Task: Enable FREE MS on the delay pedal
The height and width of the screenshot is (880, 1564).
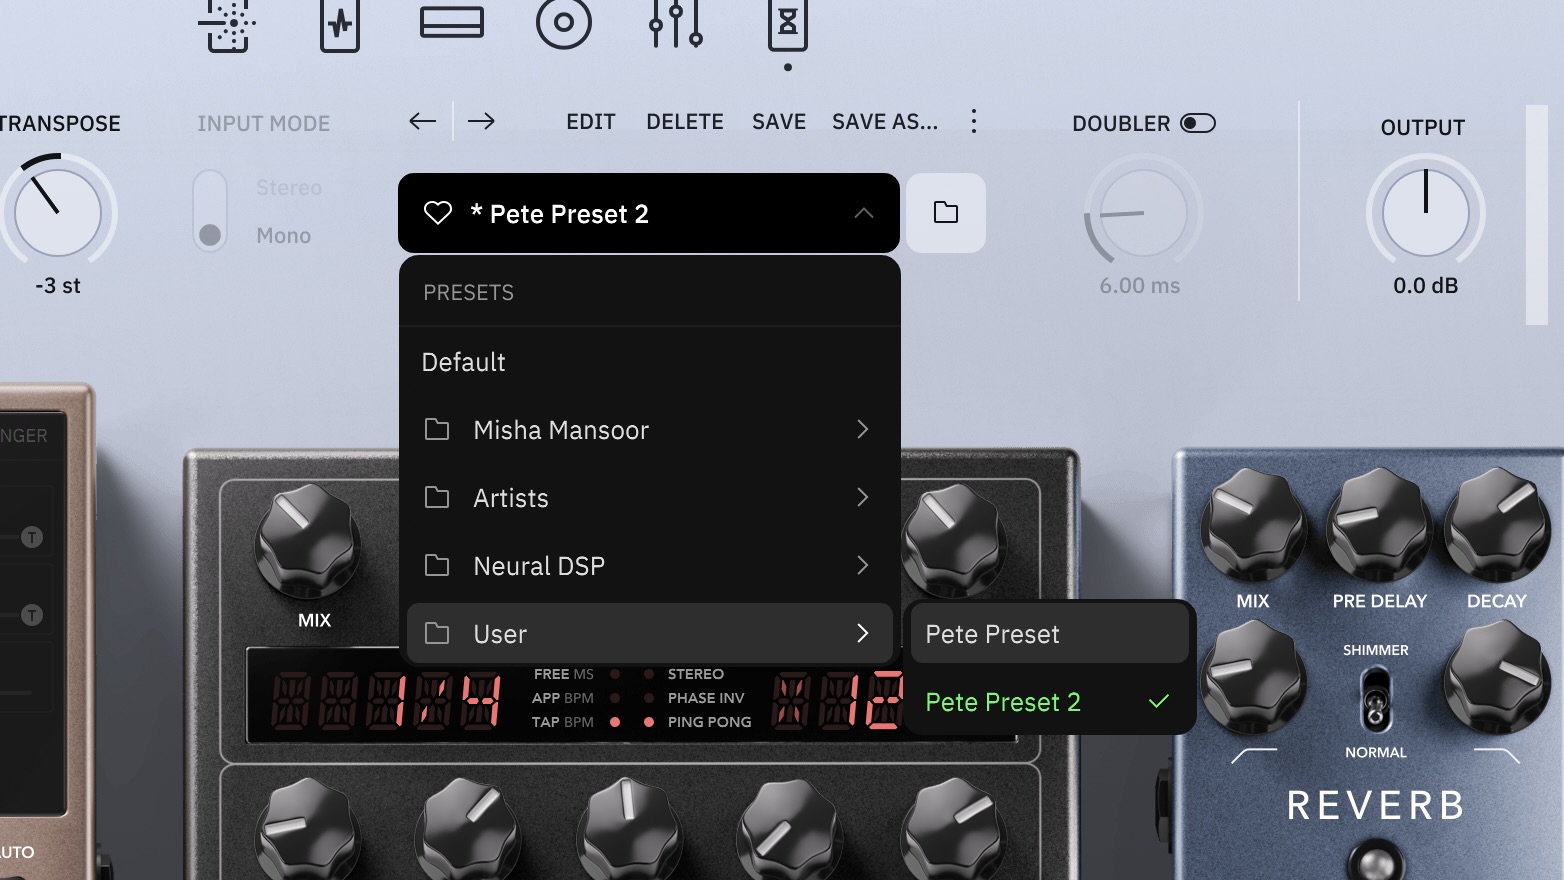Action: tap(615, 674)
